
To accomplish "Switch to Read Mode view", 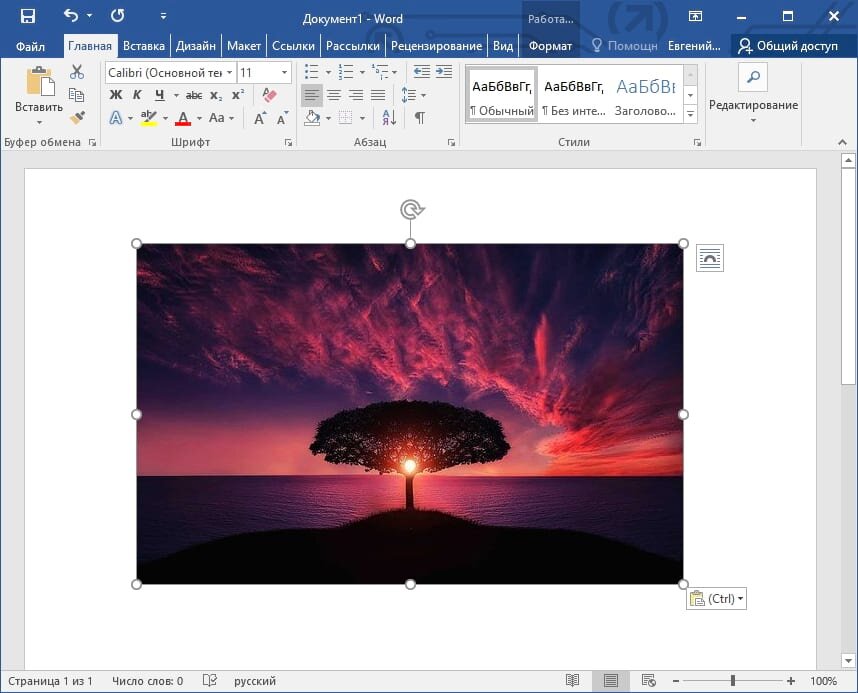I will tap(572, 680).
